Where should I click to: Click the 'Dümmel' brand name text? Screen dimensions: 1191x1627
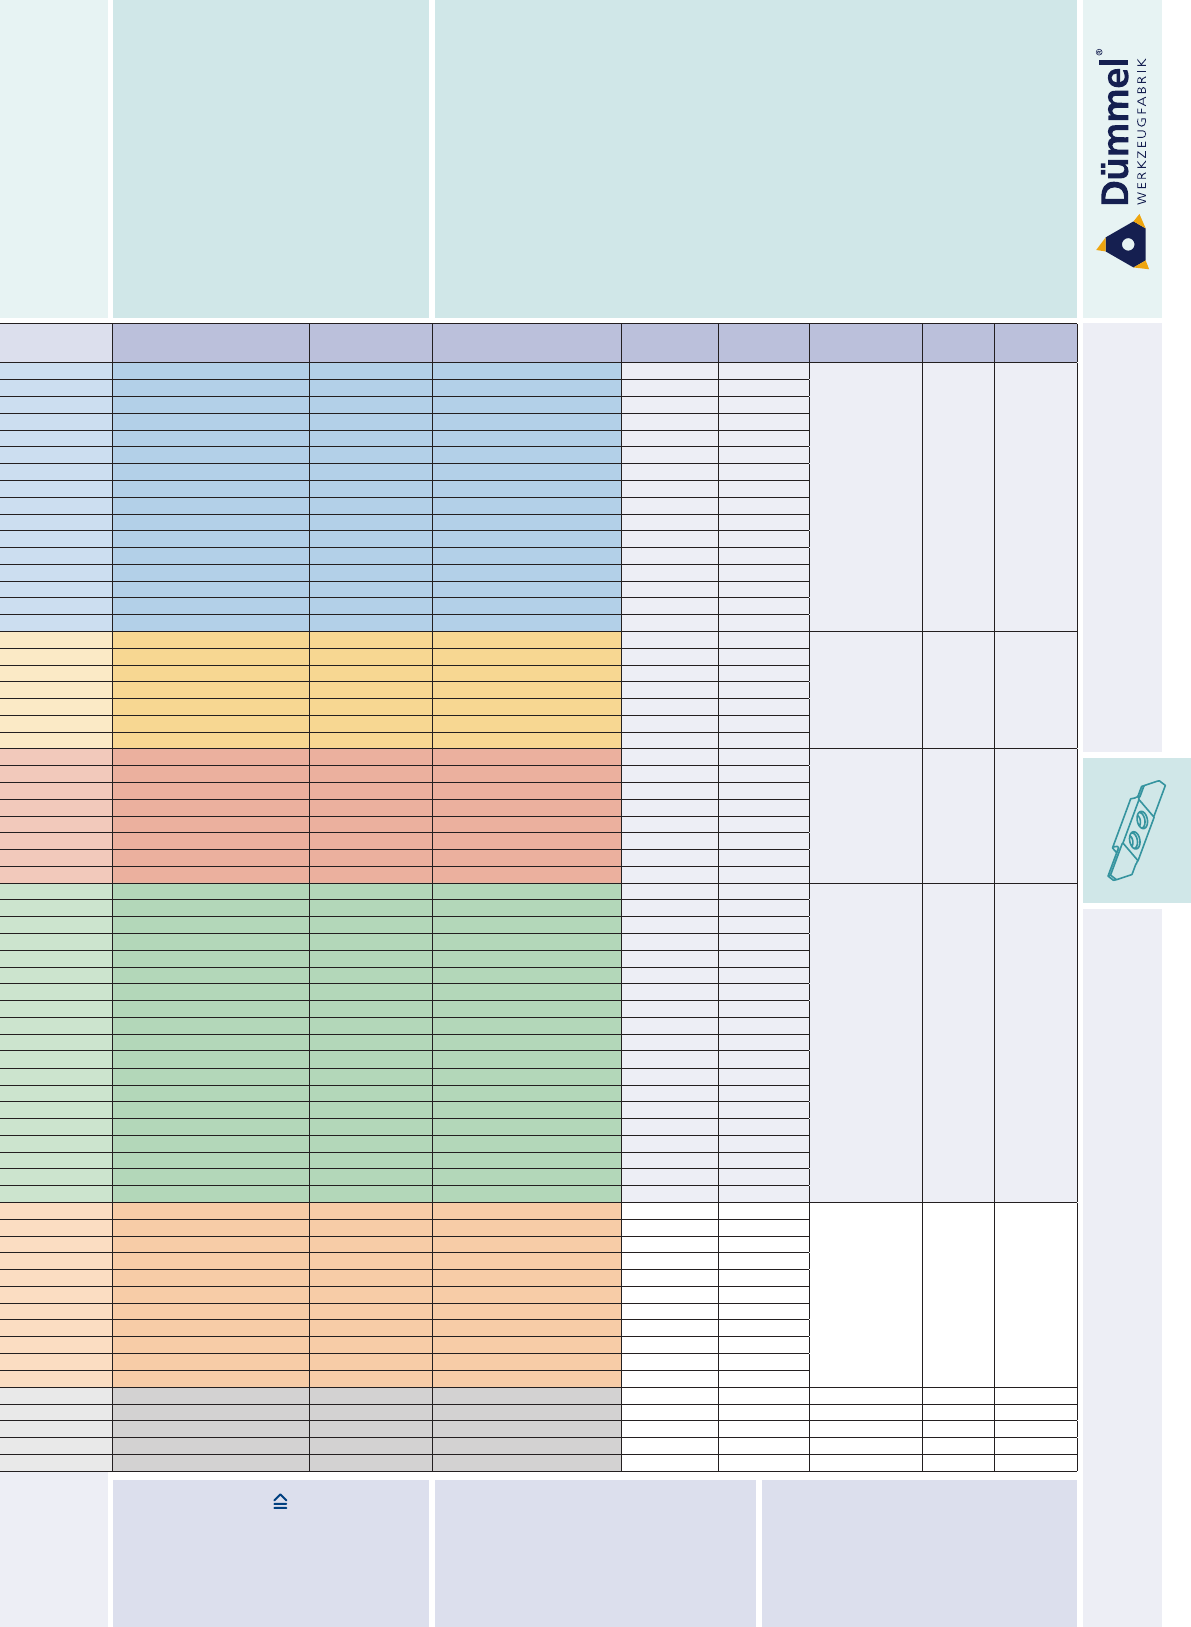pyautogui.click(x=1115, y=130)
